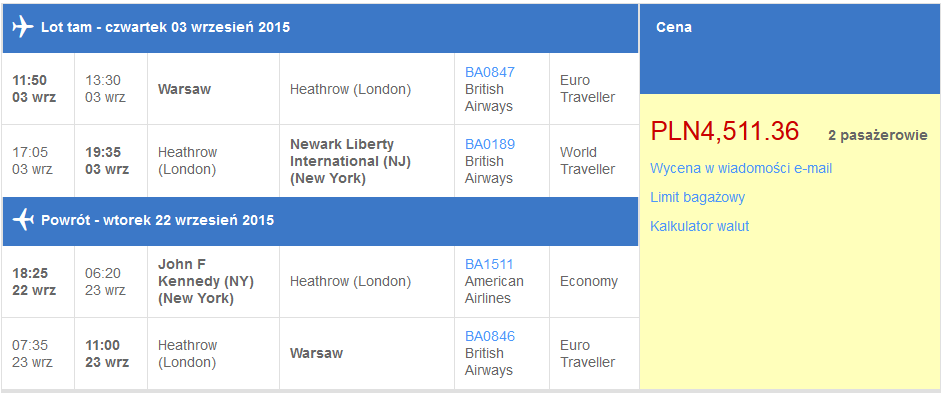Open flight number BA0846 link

point(490,336)
